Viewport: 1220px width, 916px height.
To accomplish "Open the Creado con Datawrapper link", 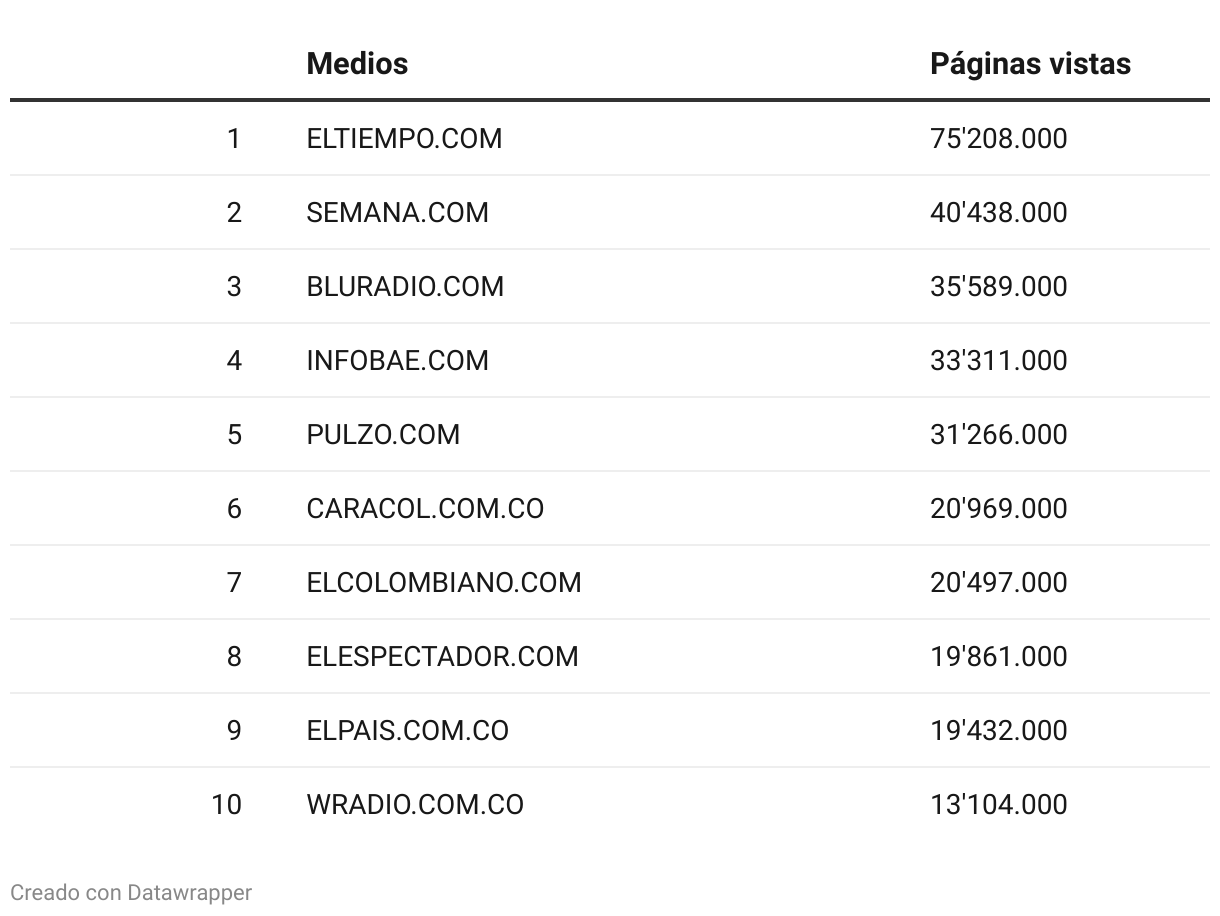I will [x=131, y=892].
